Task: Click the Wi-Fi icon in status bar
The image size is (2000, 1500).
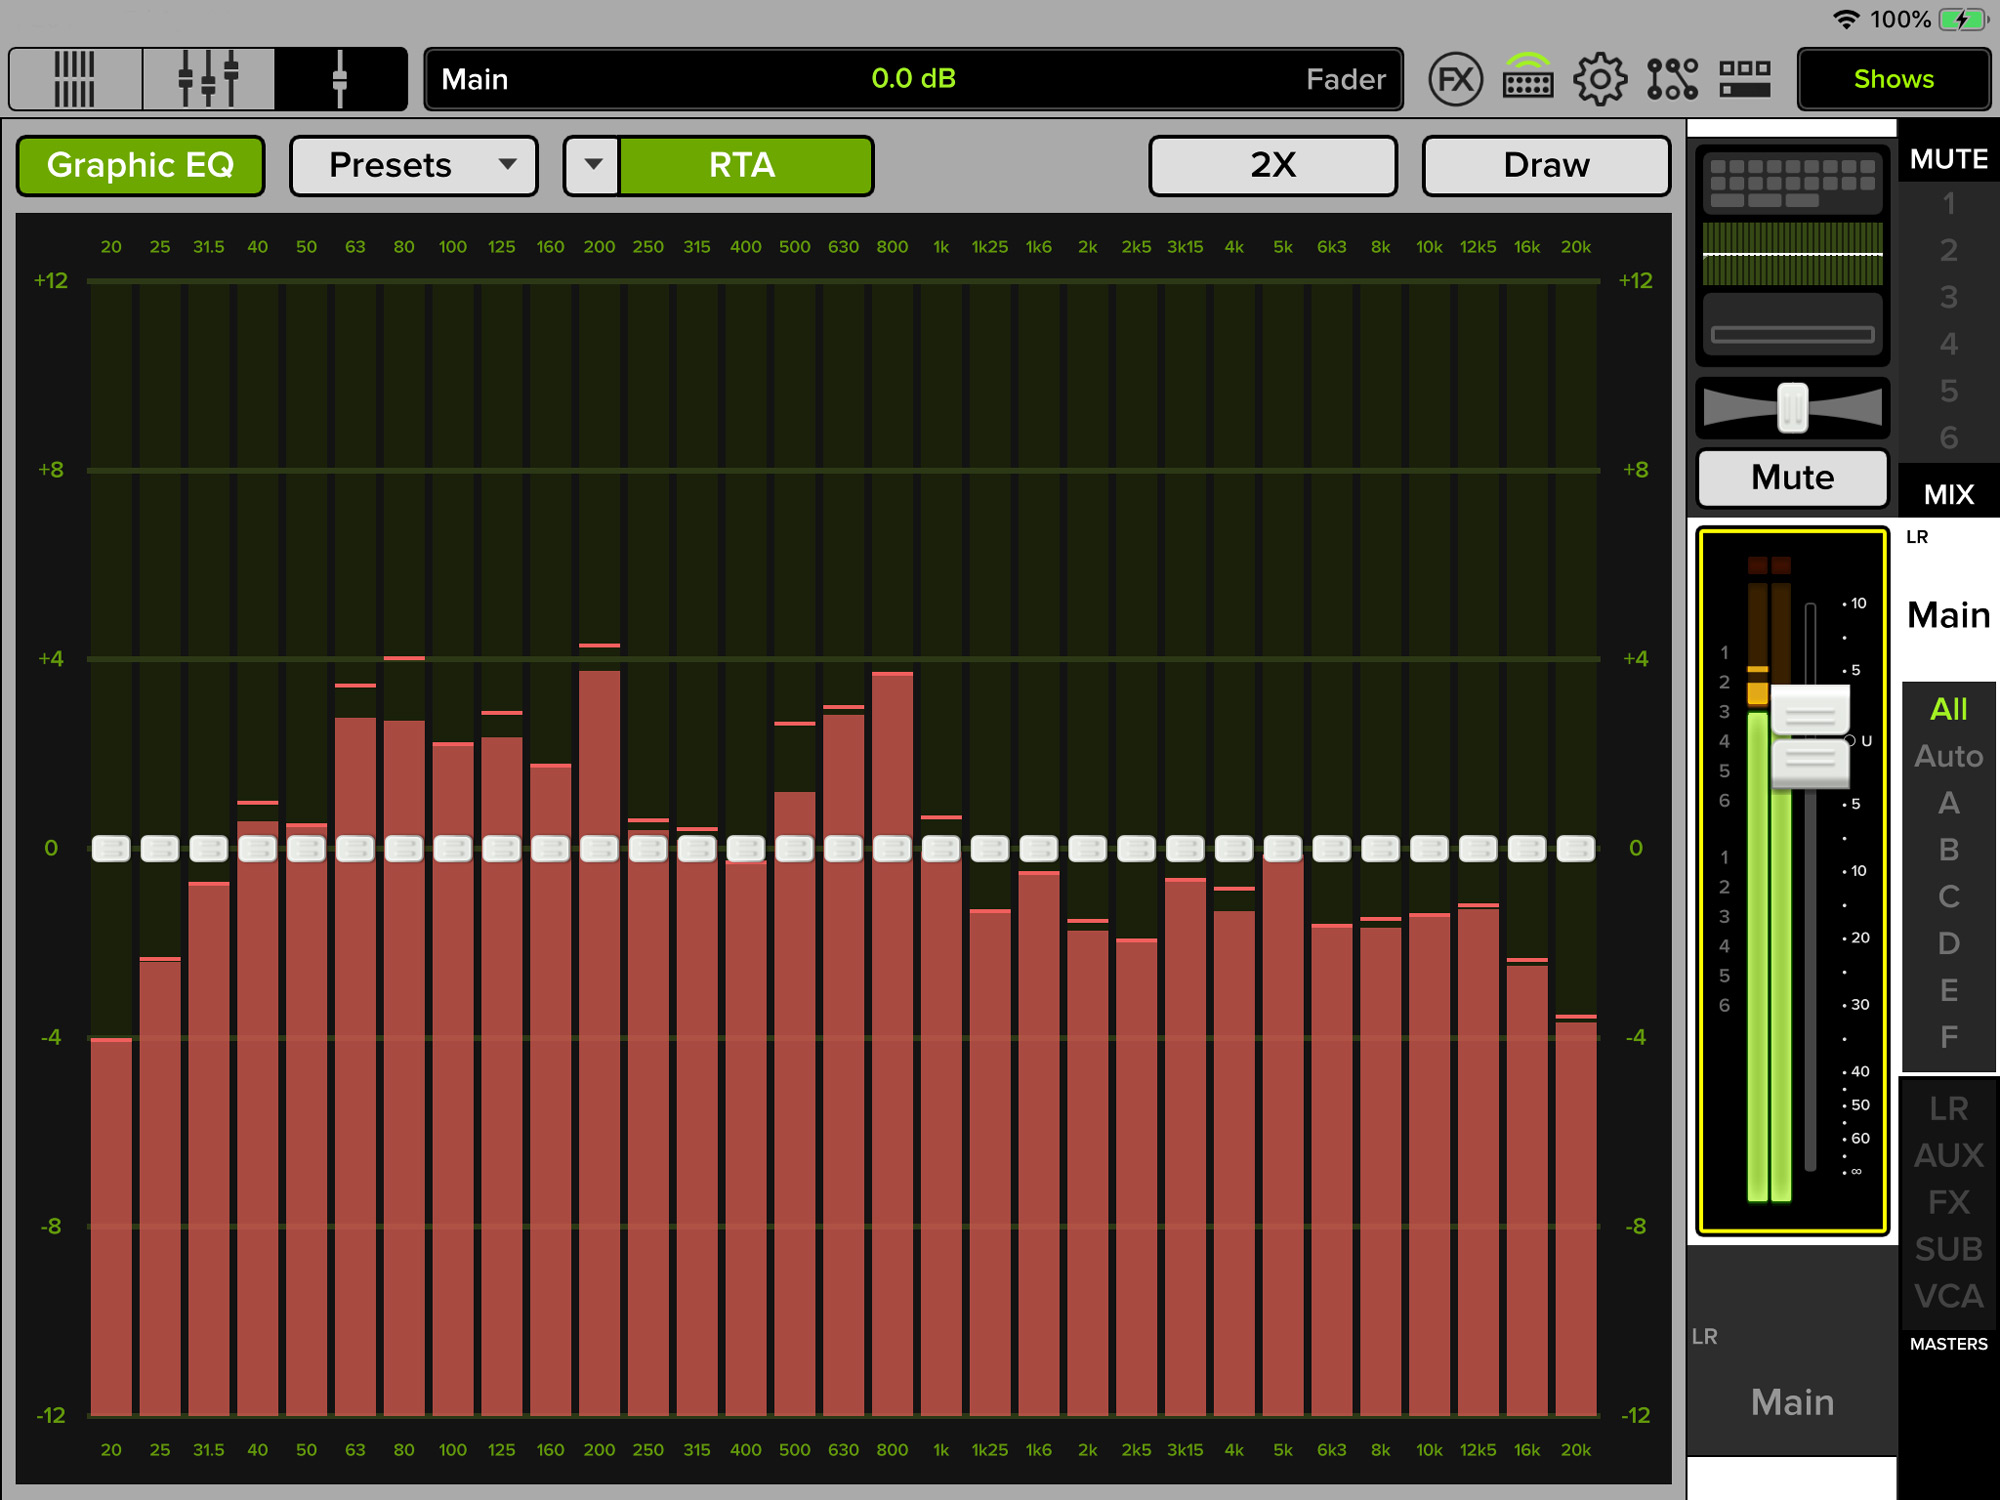Action: tap(1846, 20)
